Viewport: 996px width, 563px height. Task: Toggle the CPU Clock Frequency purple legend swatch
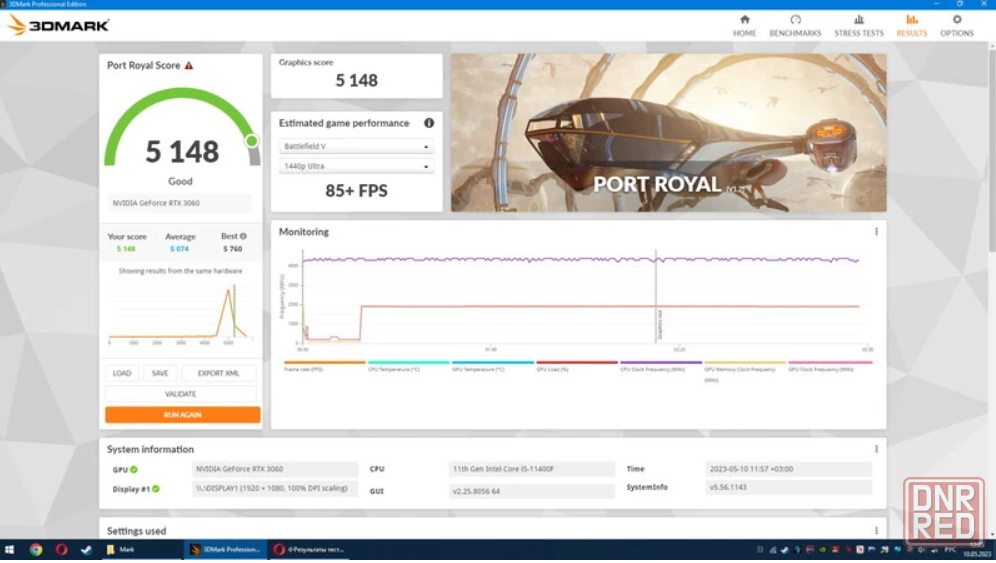(660, 363)
